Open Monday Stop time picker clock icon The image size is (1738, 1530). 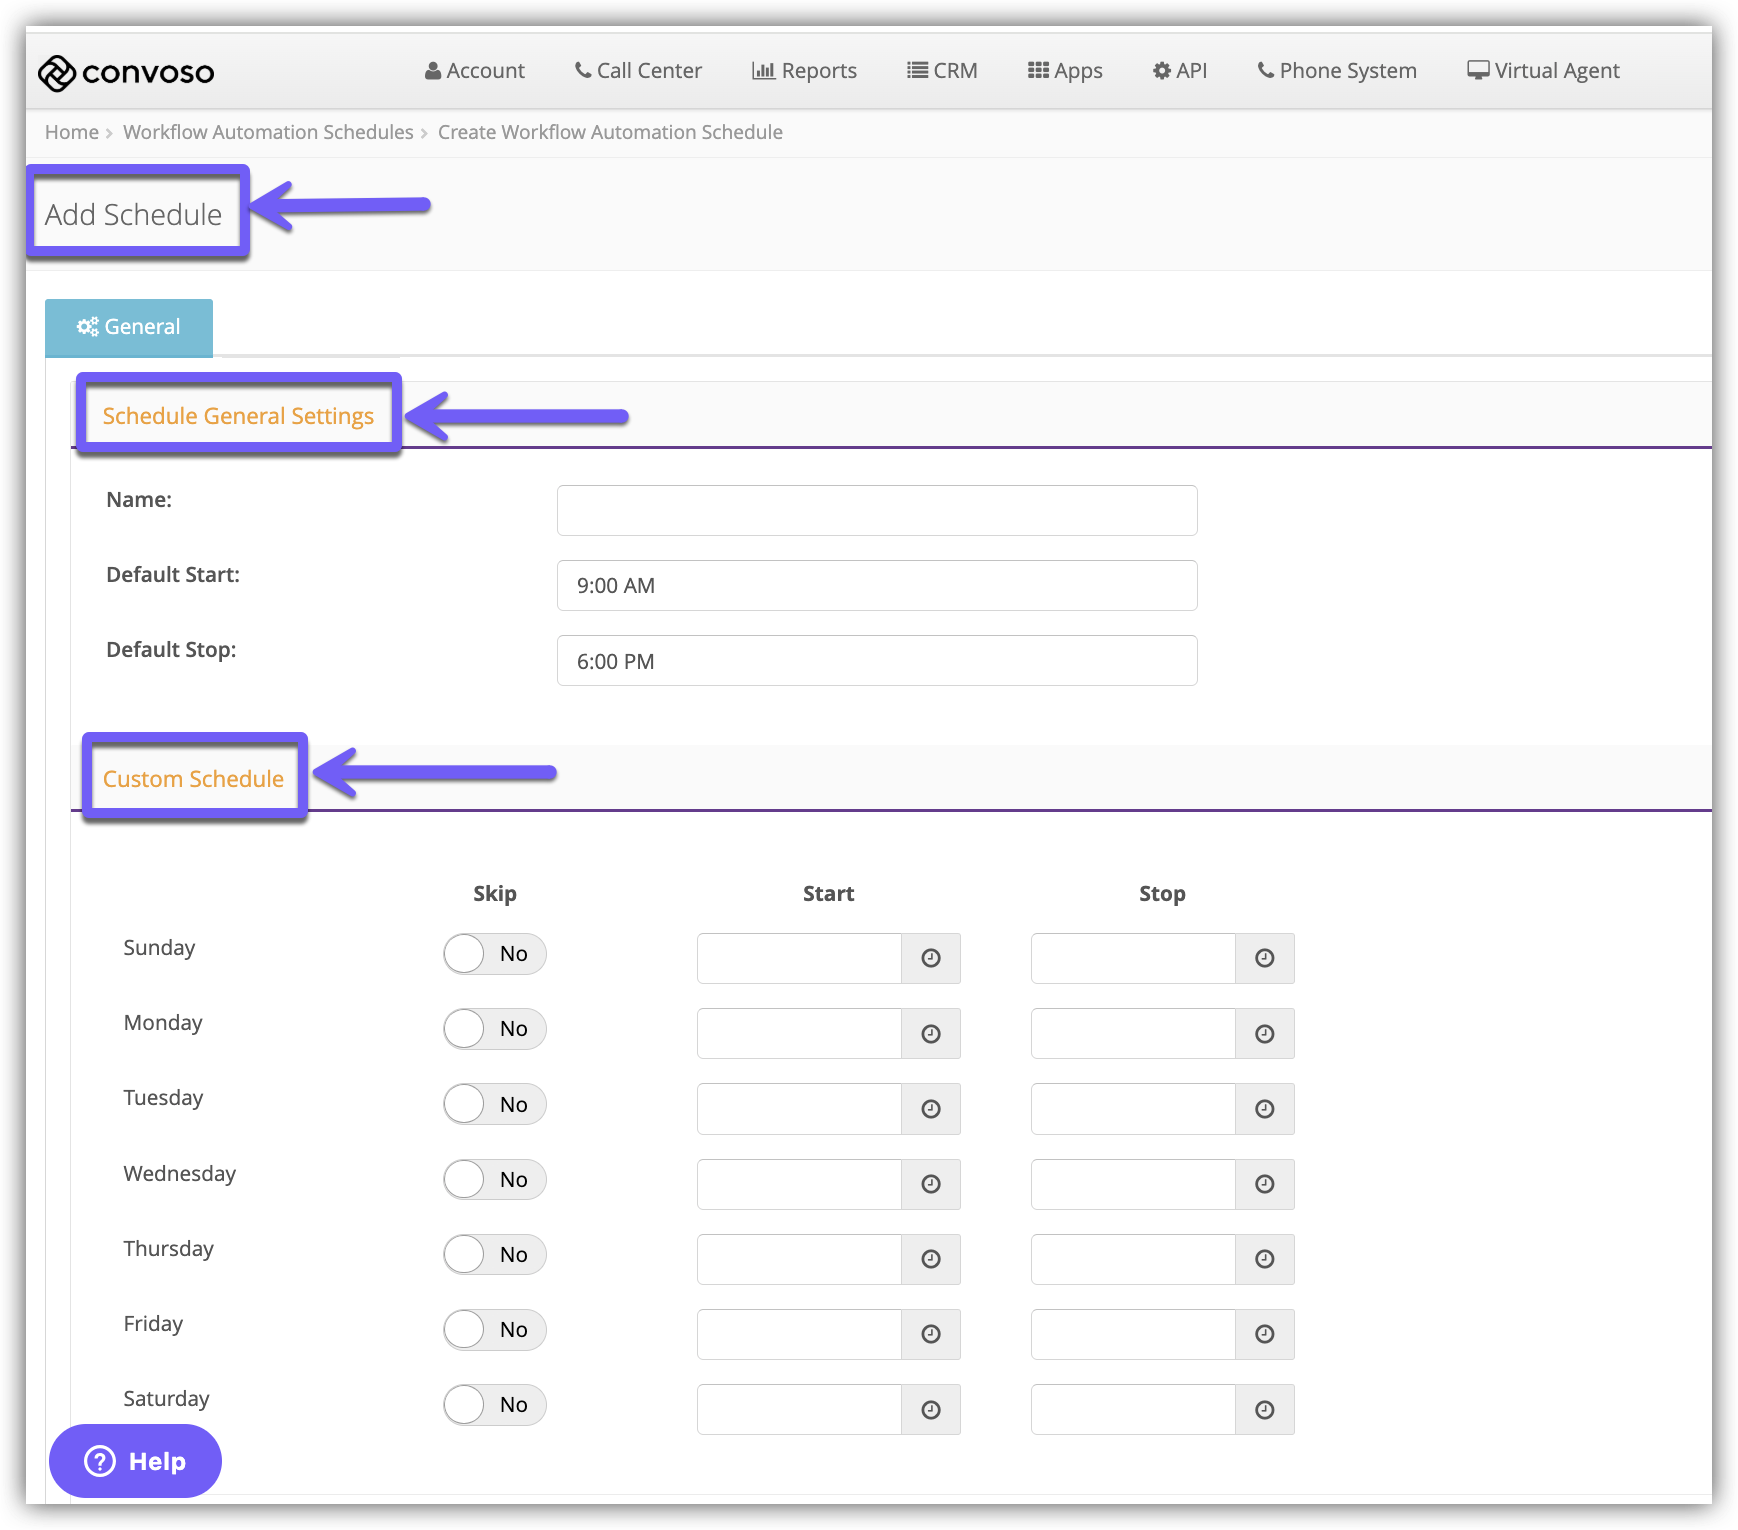coord(1264,1034)
